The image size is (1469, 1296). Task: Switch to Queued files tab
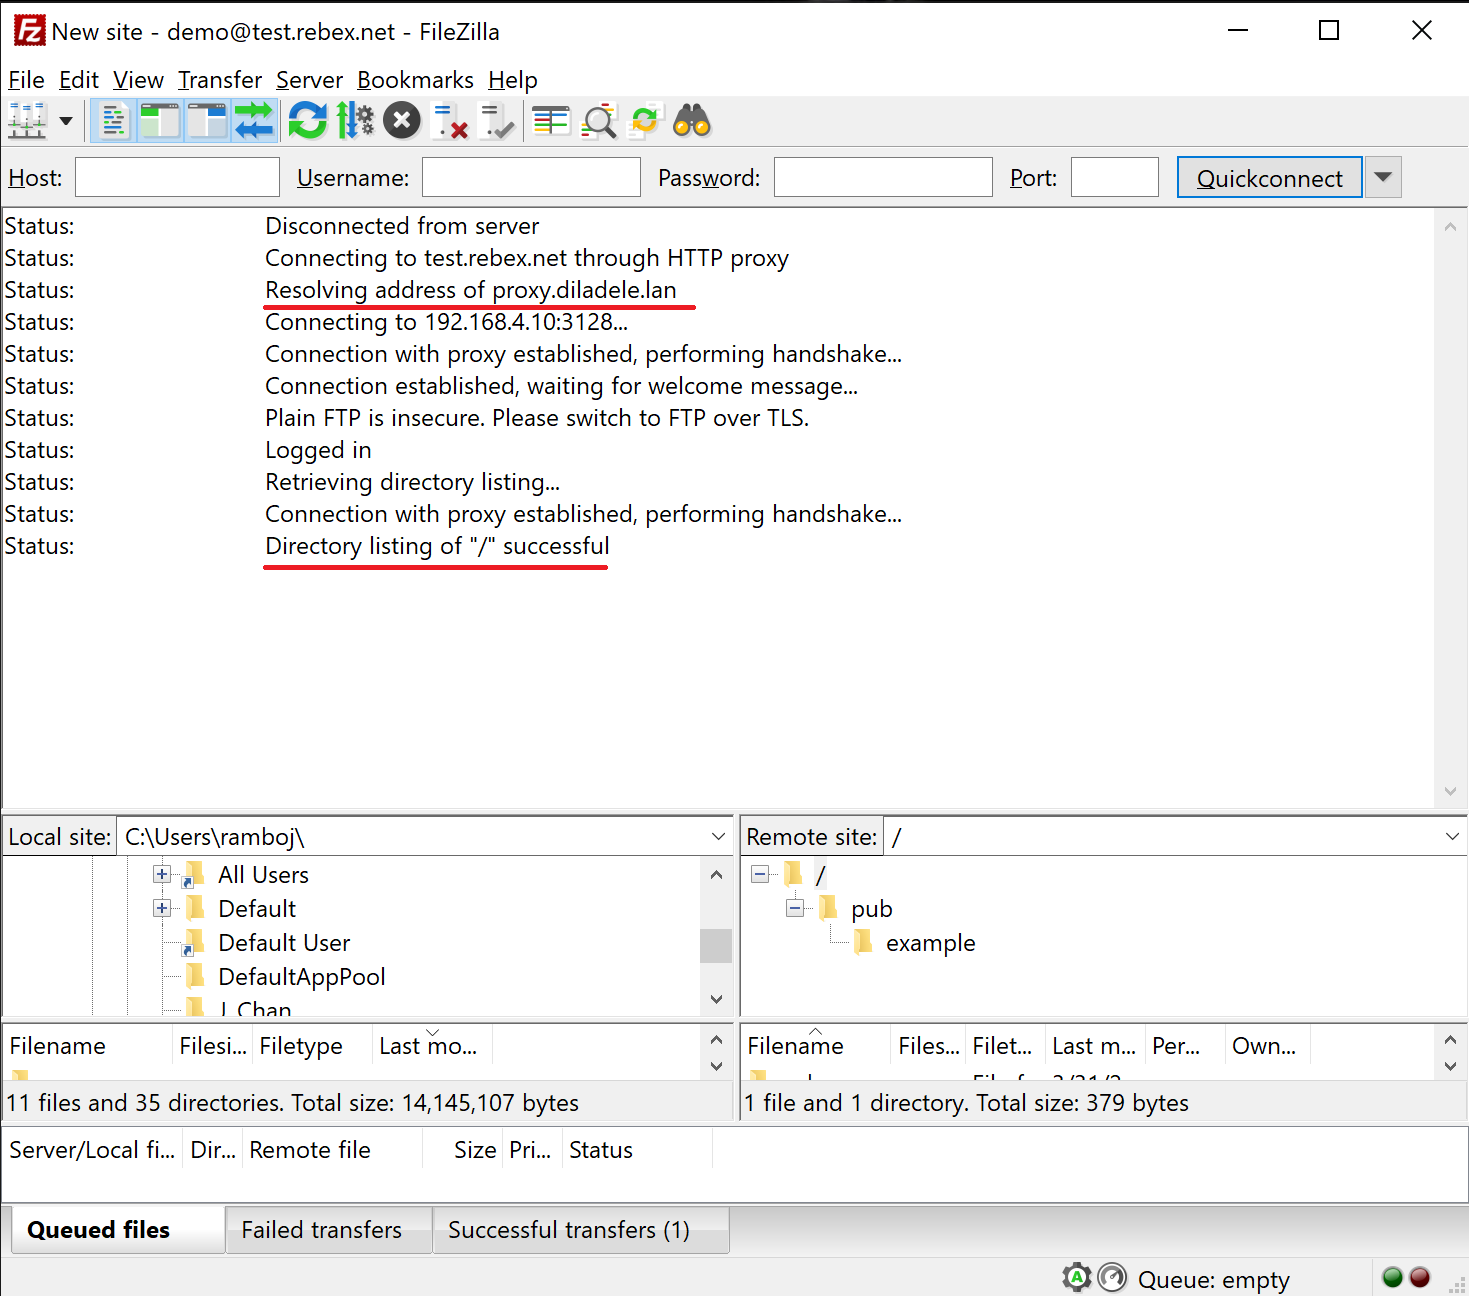(118, 1230)
